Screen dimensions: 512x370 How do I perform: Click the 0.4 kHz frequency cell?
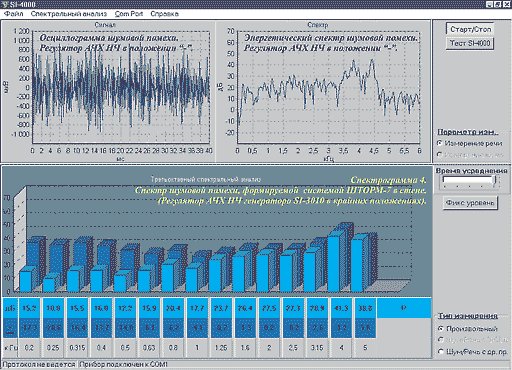(101, 348)
